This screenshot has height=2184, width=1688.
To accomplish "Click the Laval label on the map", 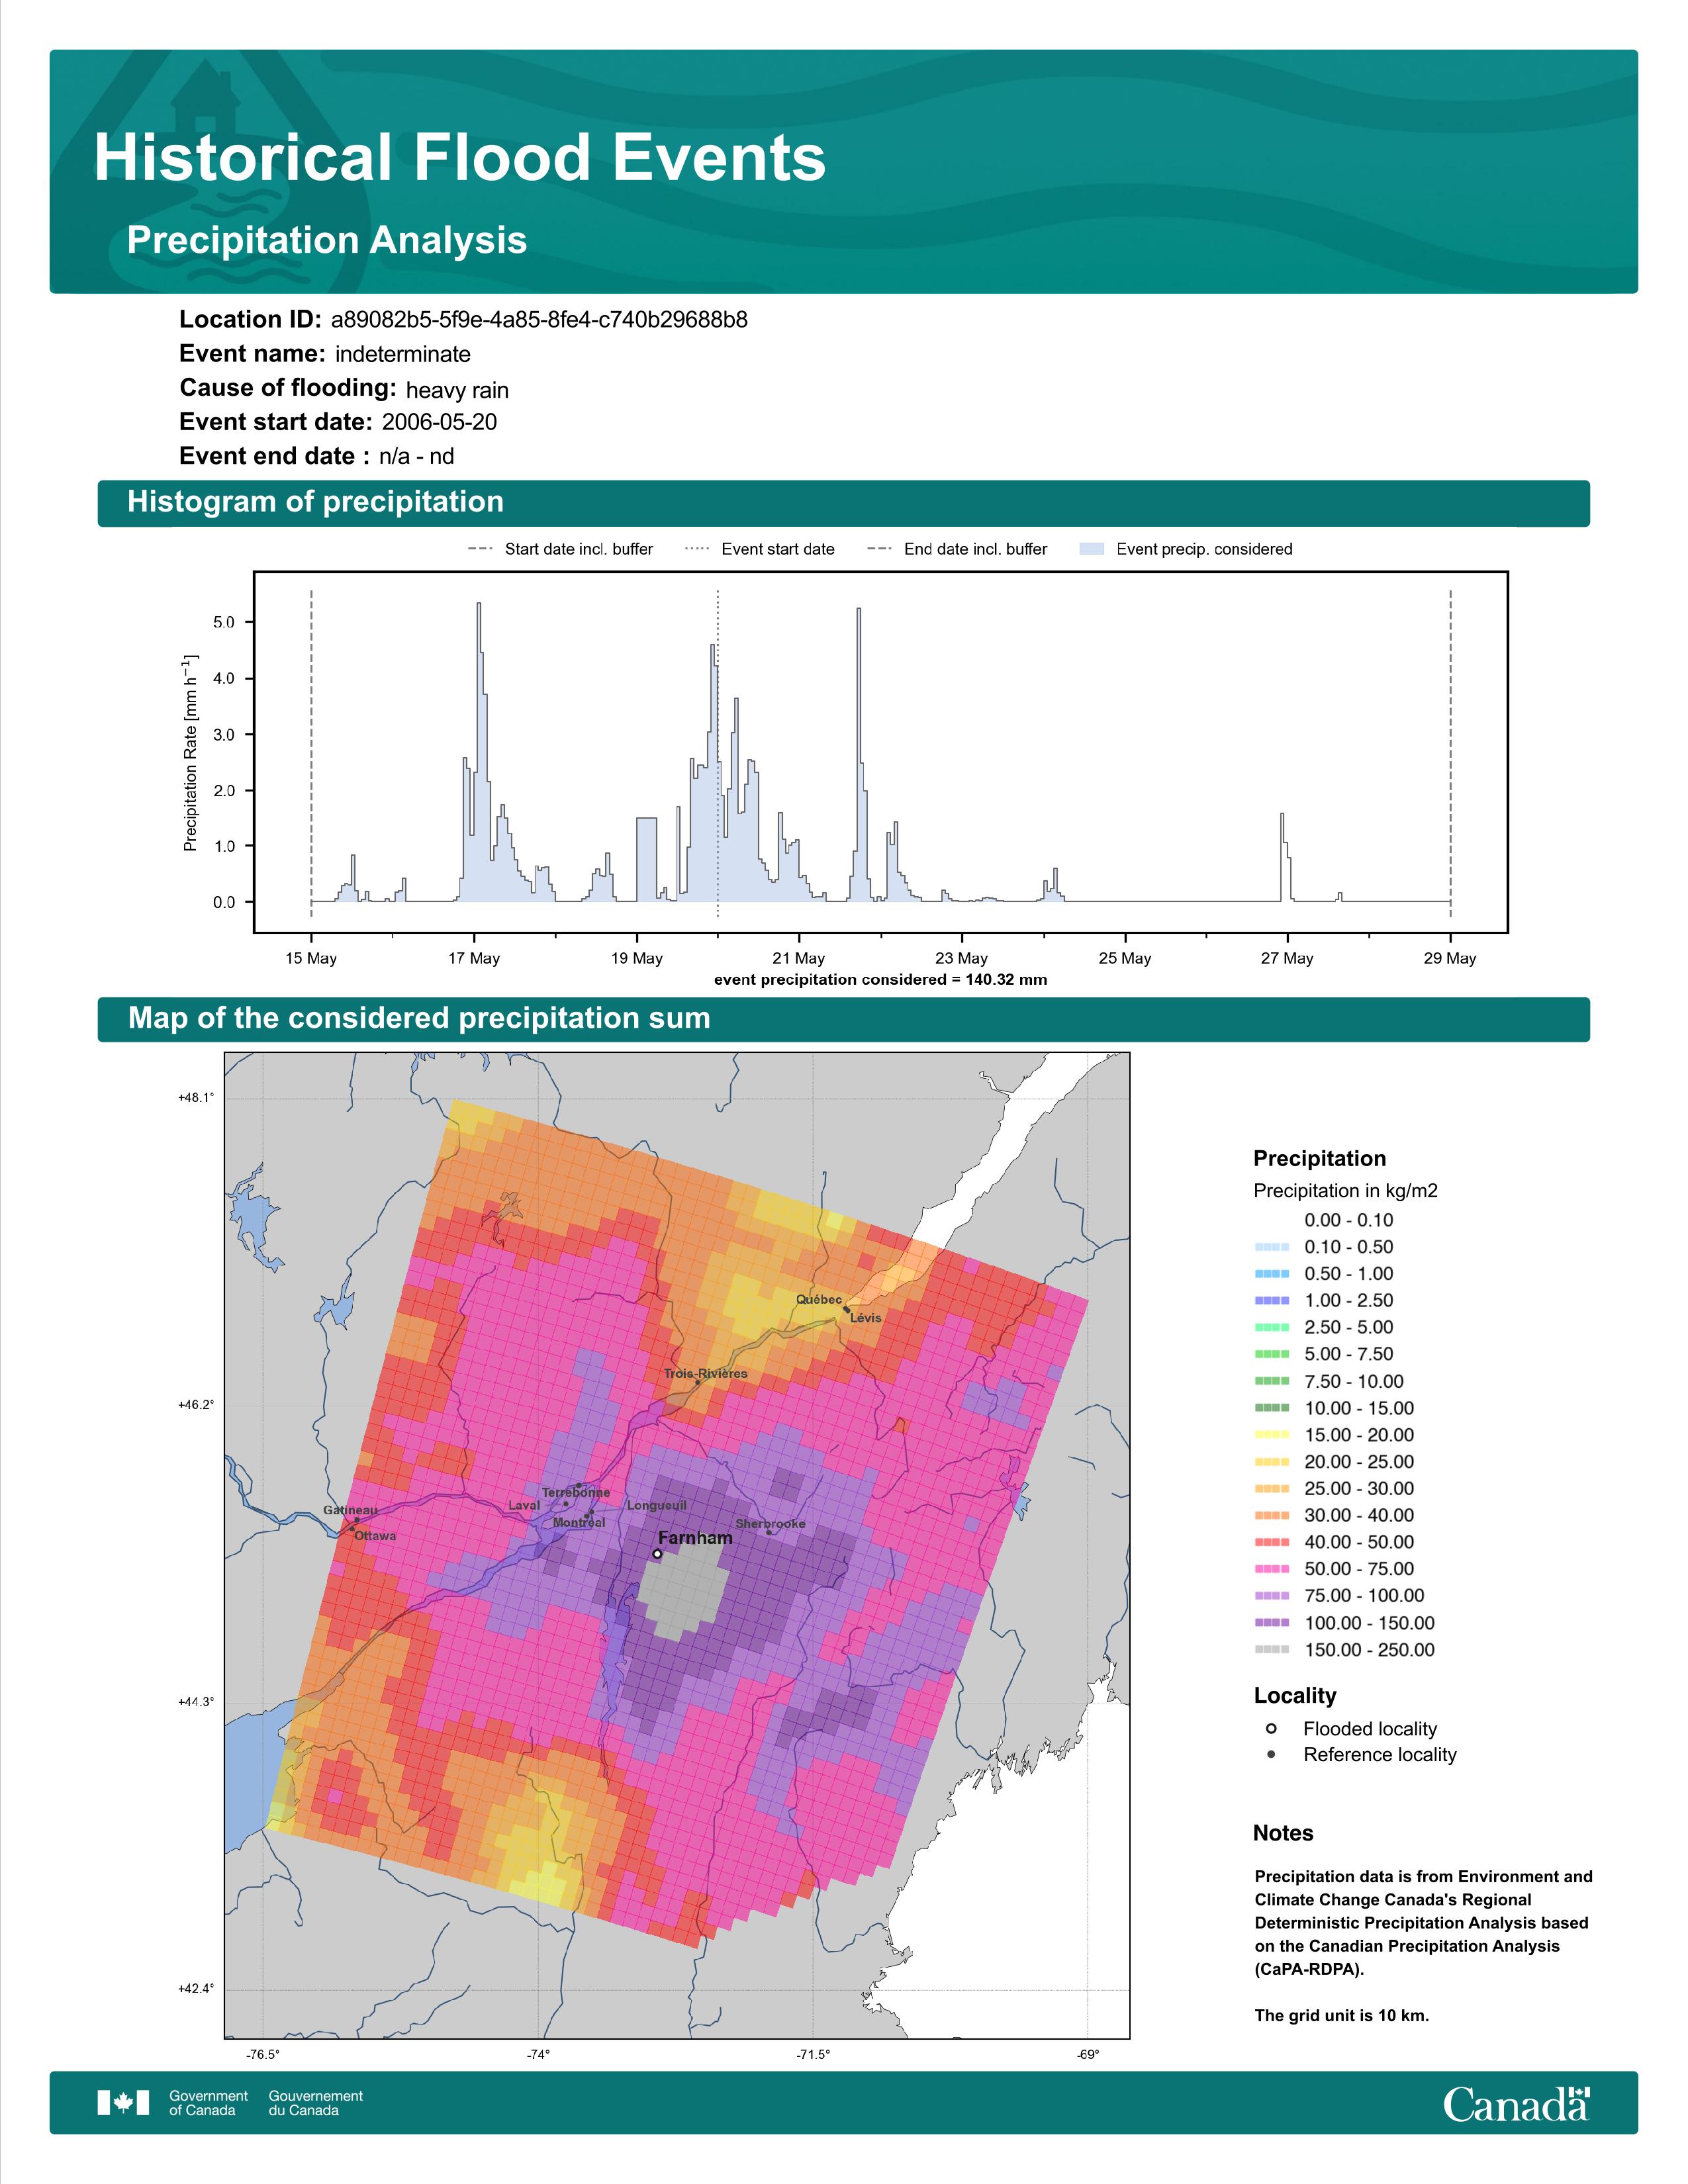I will pos(524,1505).
